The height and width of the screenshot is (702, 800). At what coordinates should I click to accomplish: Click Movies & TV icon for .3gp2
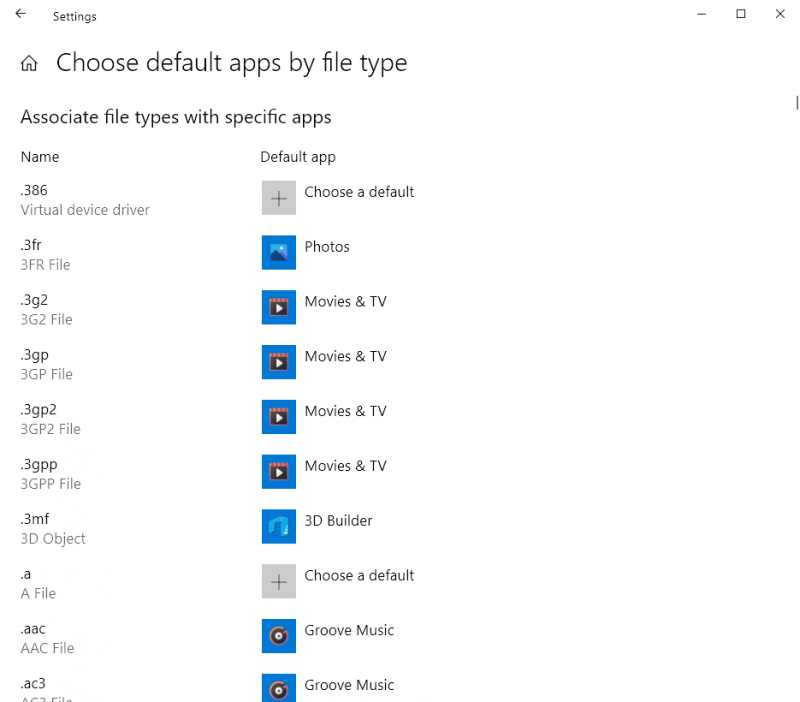coord(279,417)
